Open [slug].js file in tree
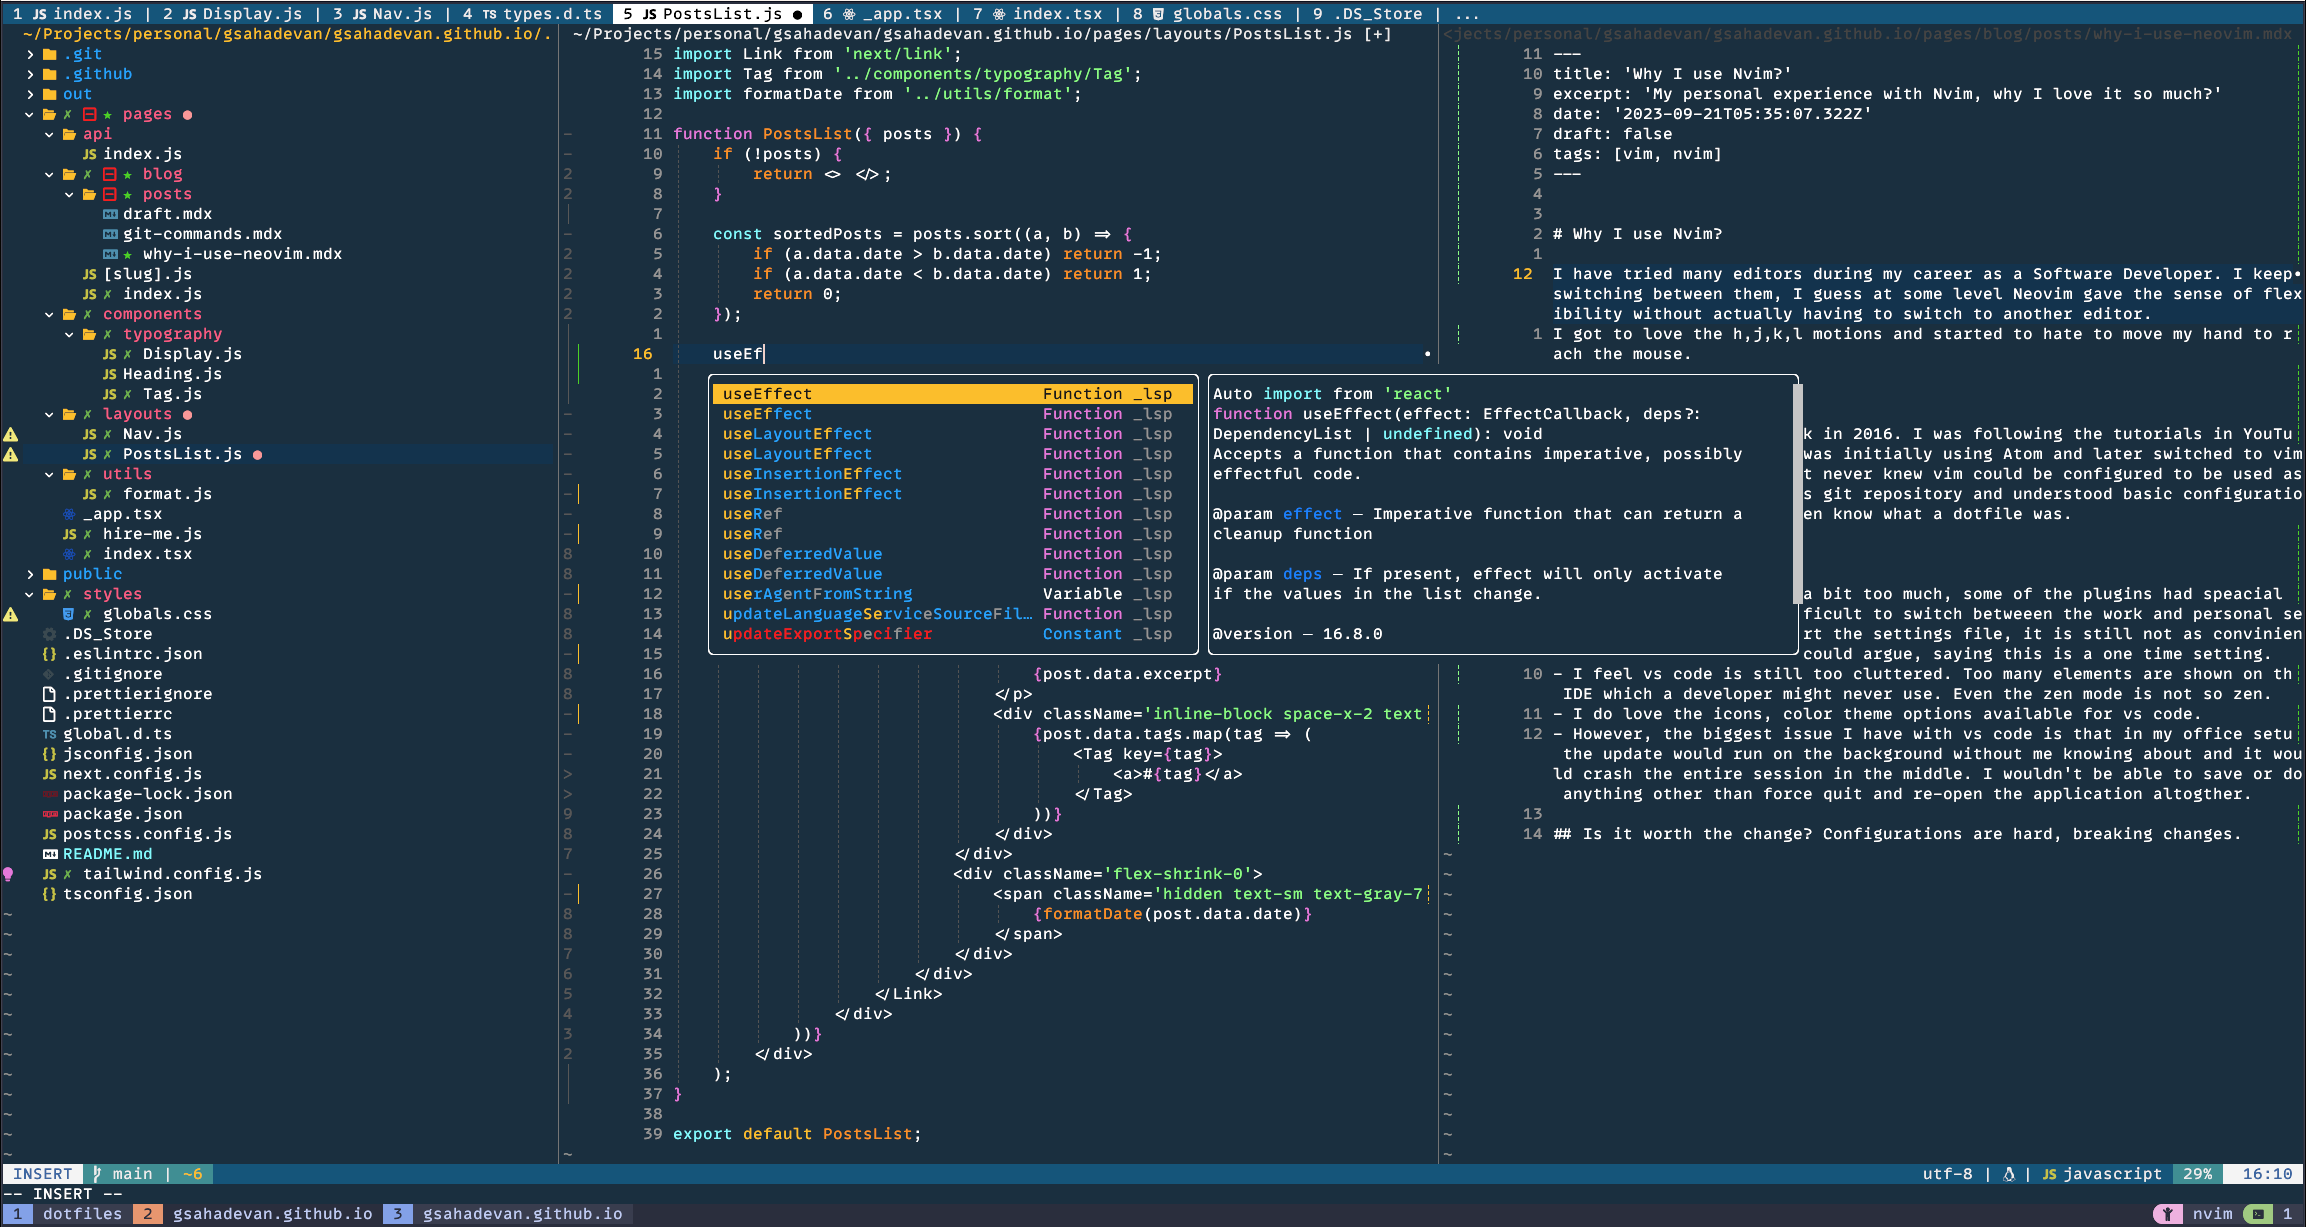Screen dimensions: 2306x1227 147,274
